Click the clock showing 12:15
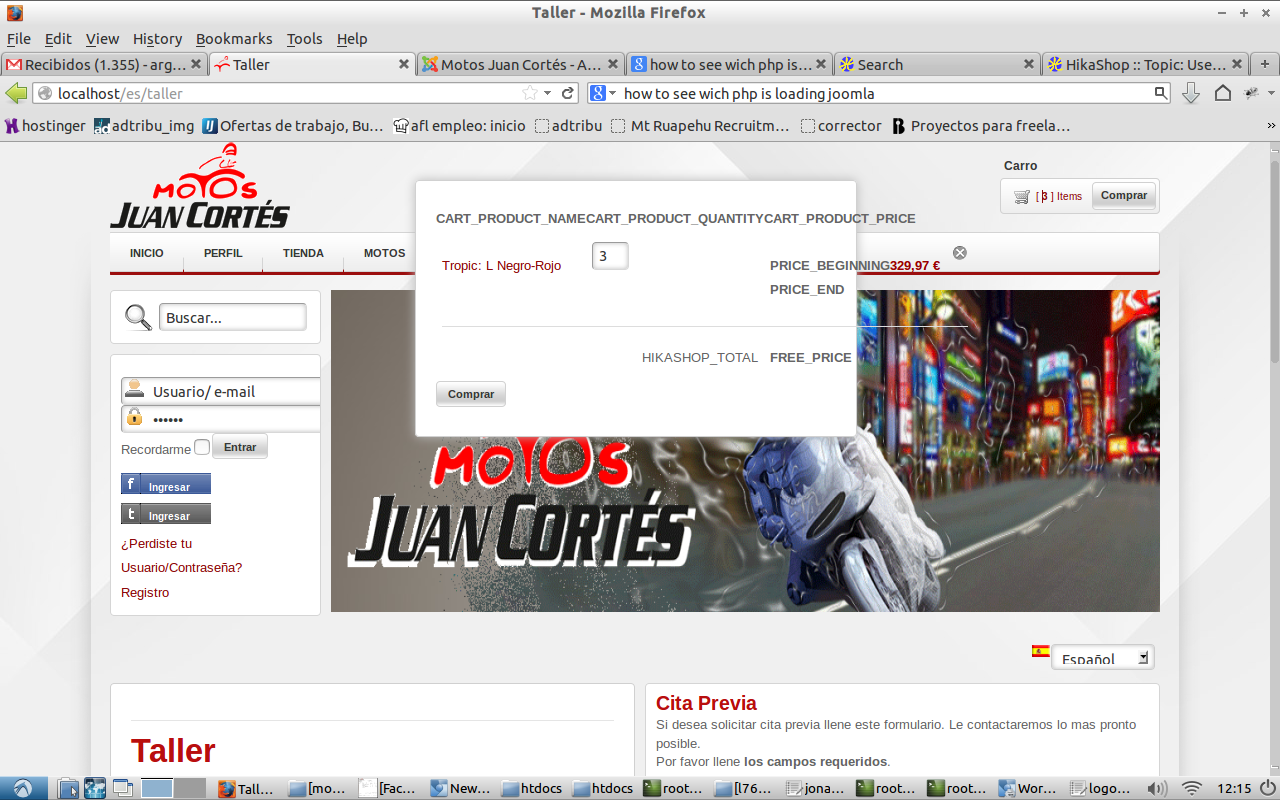 tap(1235, 788)
